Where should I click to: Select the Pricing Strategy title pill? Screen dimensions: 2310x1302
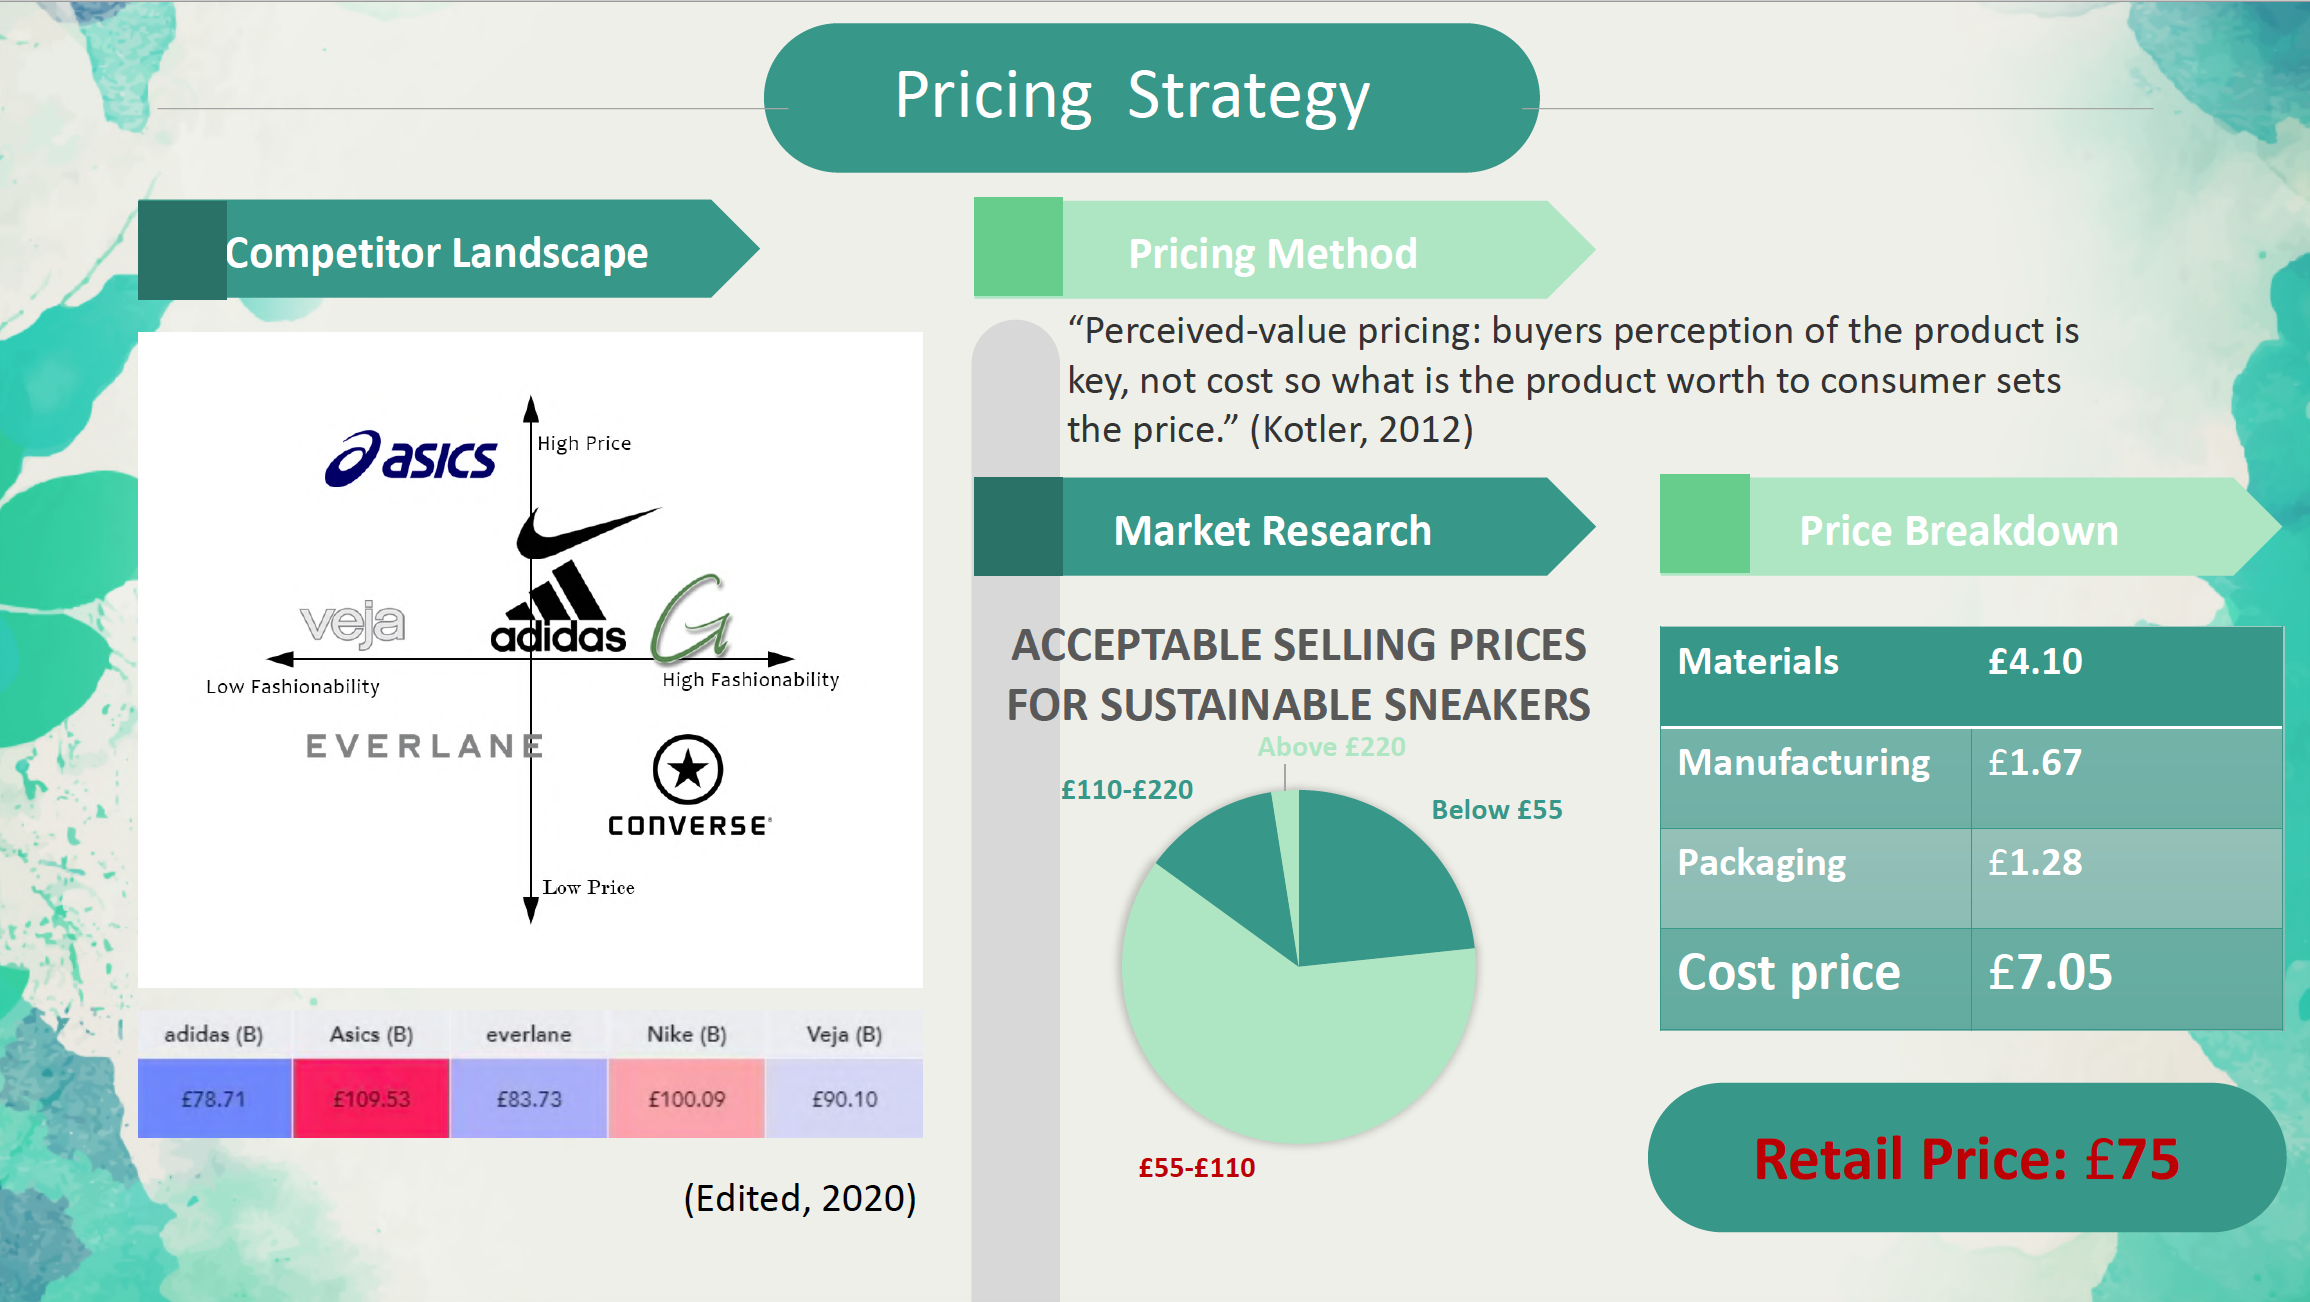(x=1151, y=97)
